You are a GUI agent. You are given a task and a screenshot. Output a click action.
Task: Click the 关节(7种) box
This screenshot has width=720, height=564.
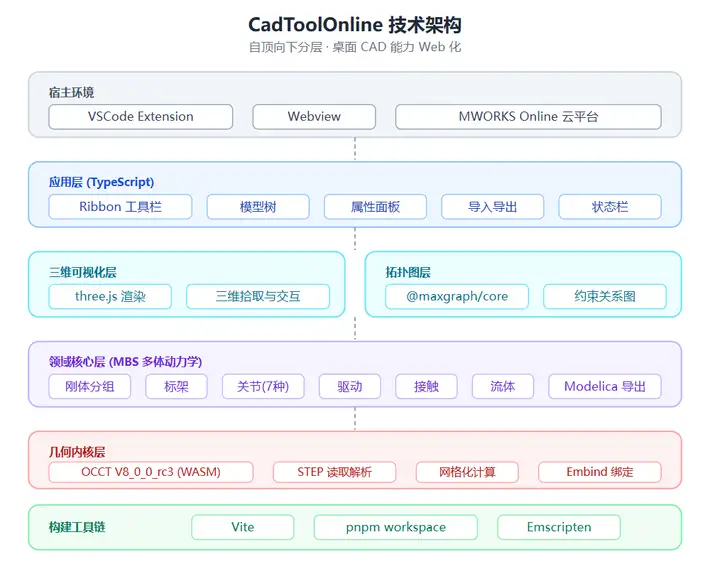coord(263,386)
